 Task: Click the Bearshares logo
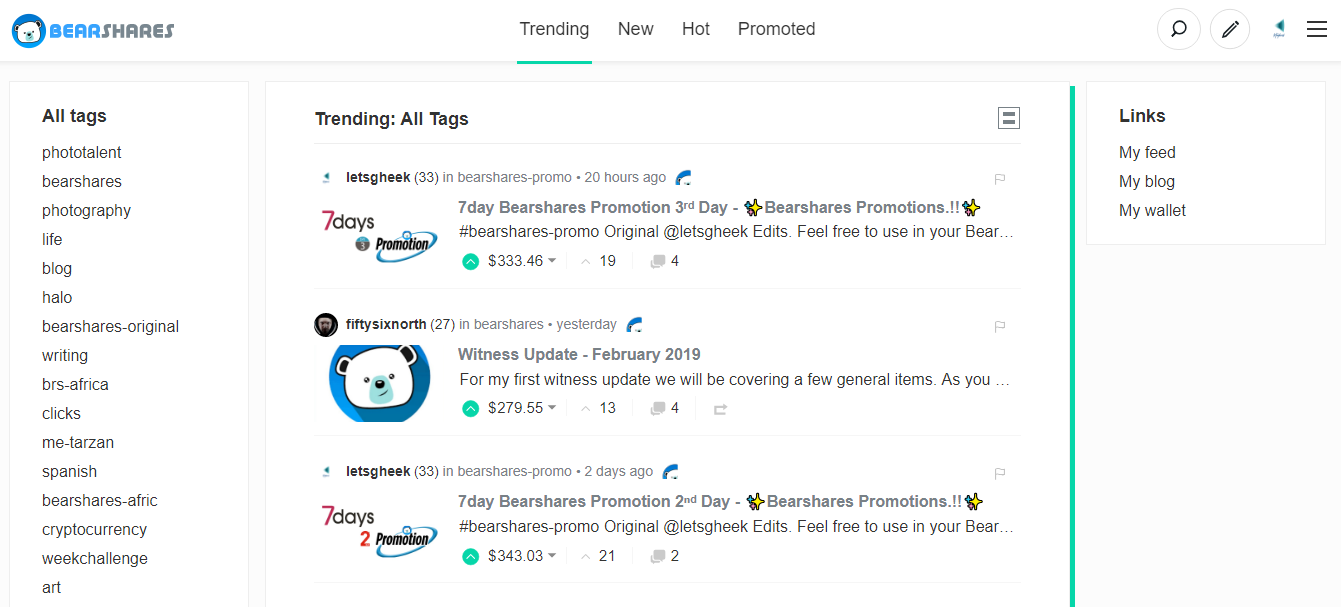[90, 29]
